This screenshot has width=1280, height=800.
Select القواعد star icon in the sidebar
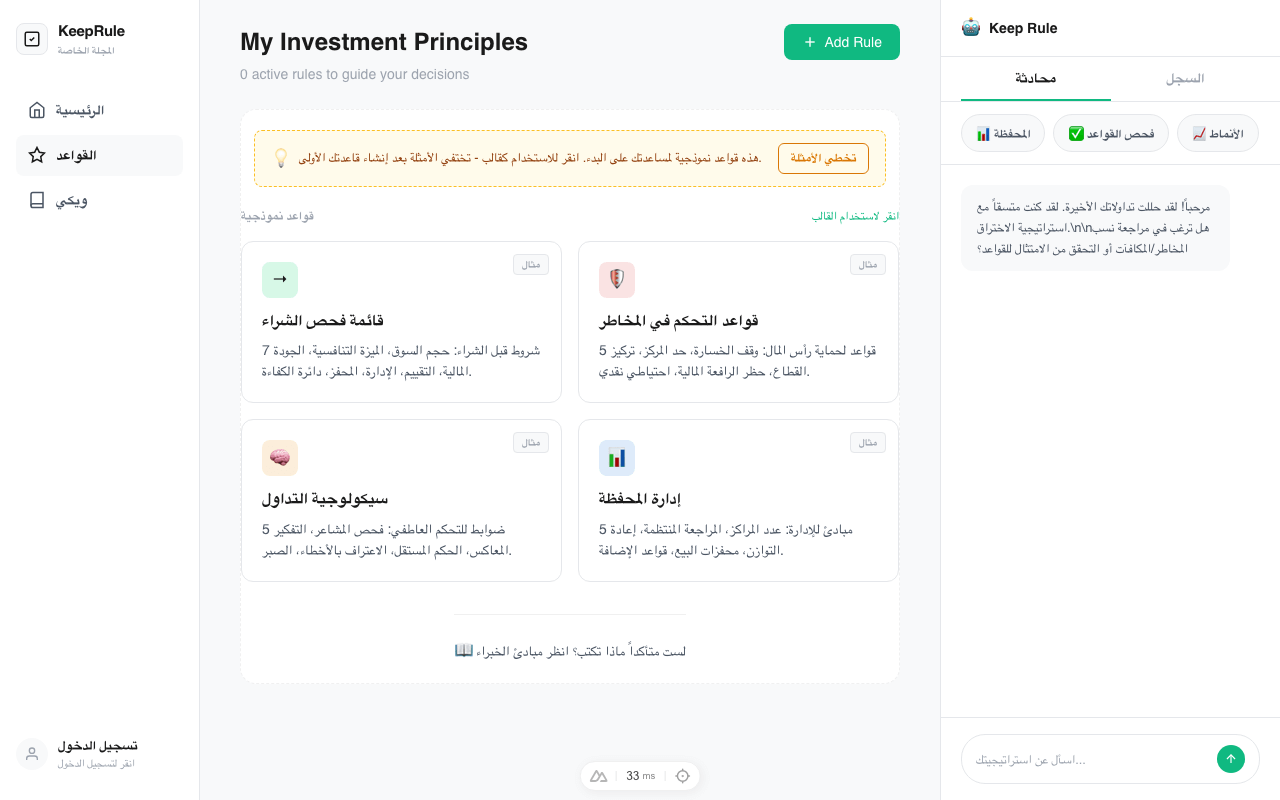[x=38, y=155]
